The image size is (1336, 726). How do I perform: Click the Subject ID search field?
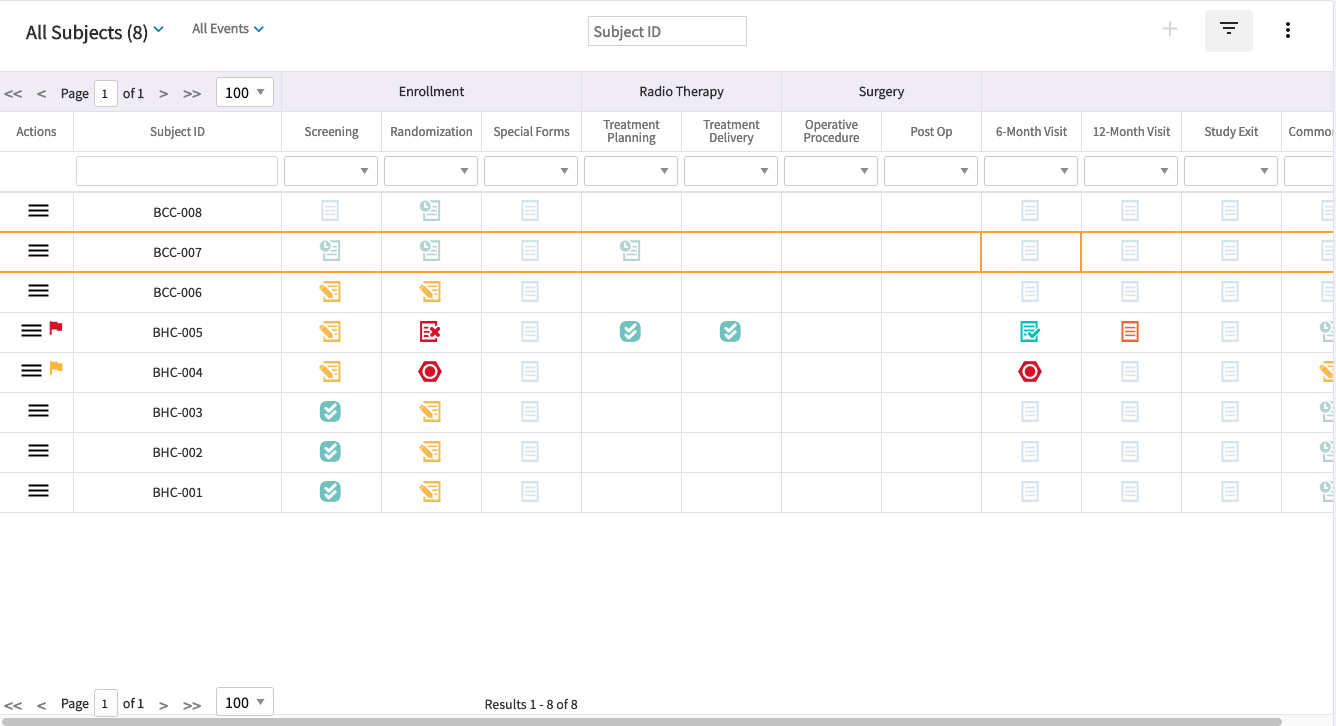(667, 31)
